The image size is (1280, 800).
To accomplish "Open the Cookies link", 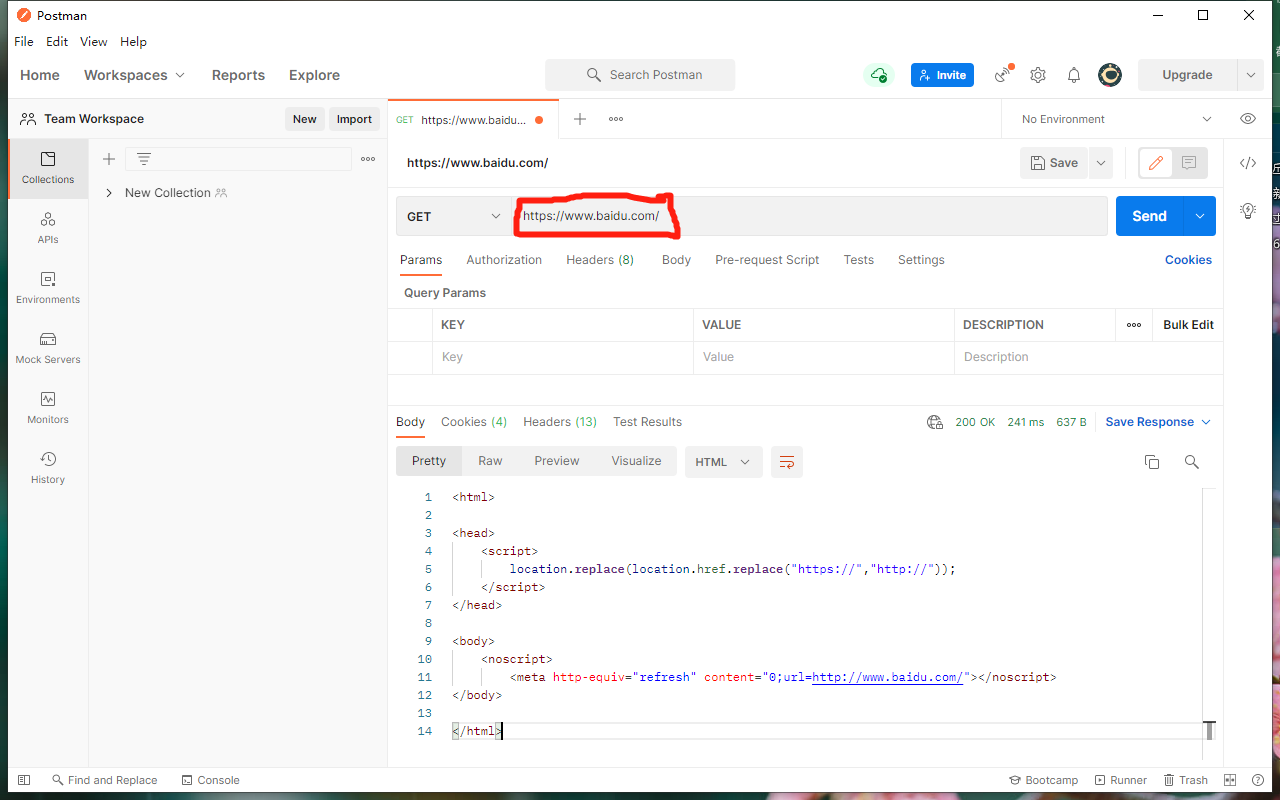I will (x=1188, y=260).
